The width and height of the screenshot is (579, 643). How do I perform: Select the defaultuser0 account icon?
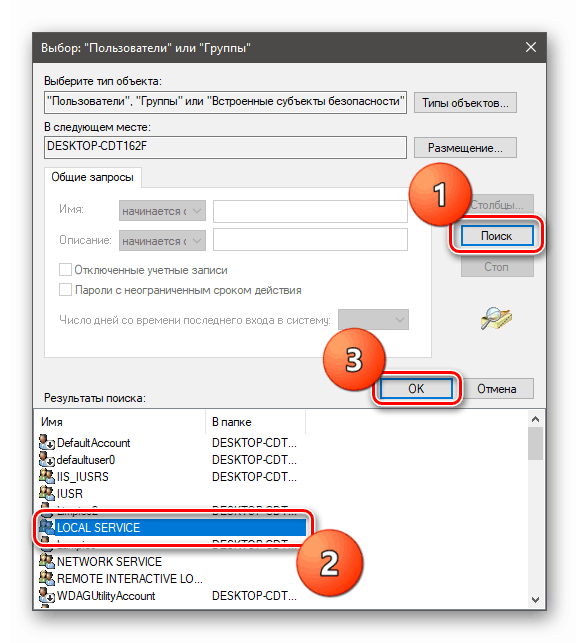47,460
